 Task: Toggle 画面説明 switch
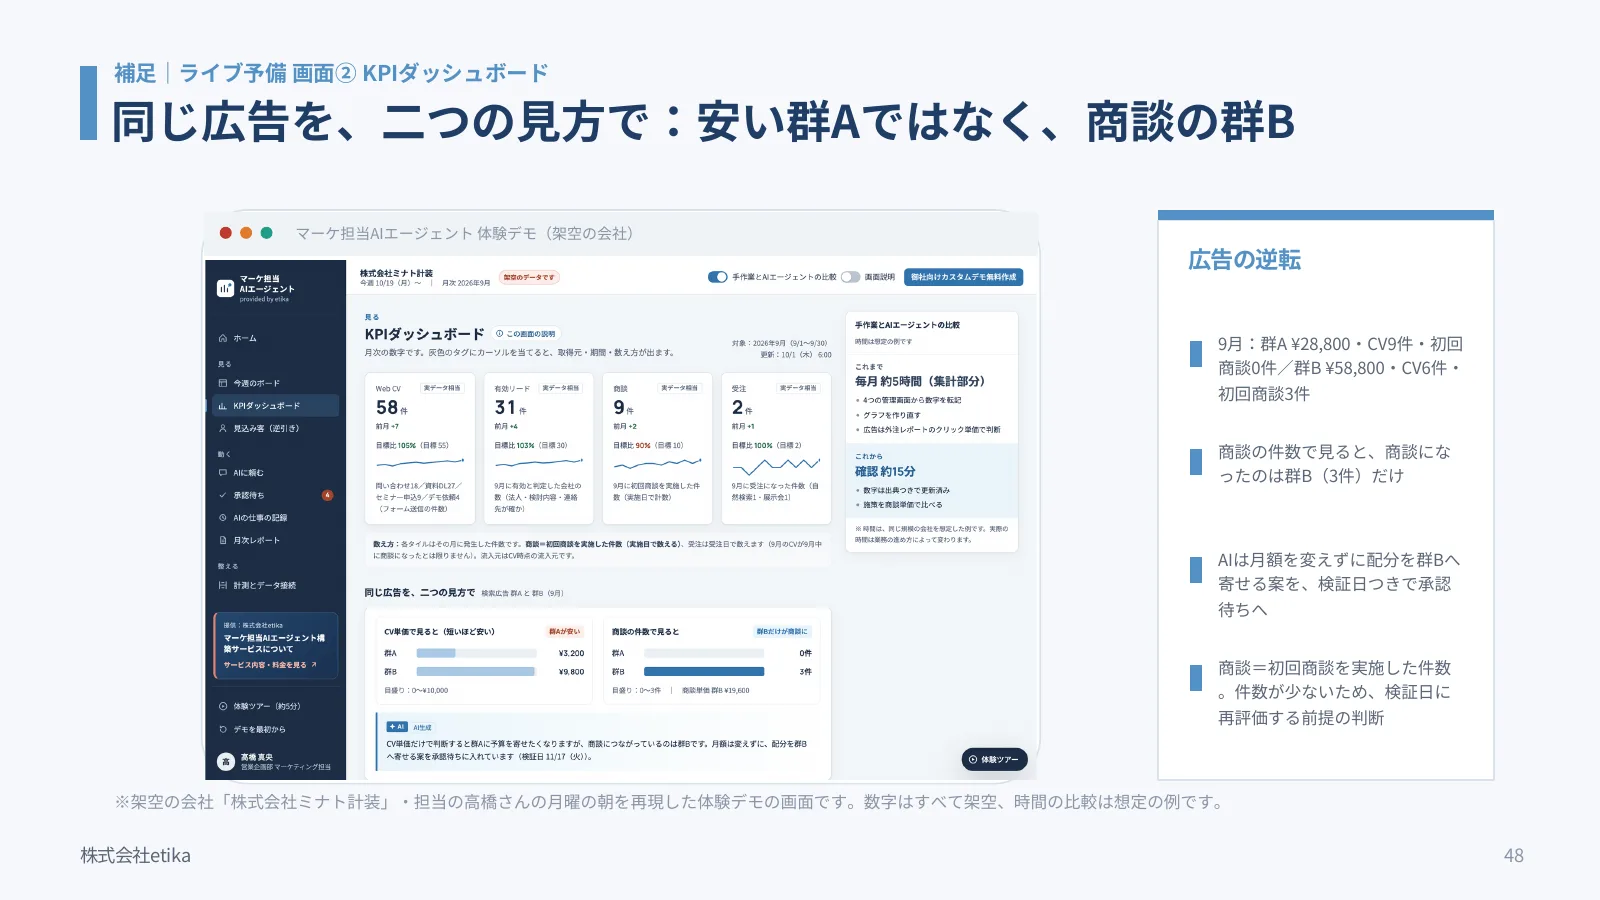pos(850,277)
